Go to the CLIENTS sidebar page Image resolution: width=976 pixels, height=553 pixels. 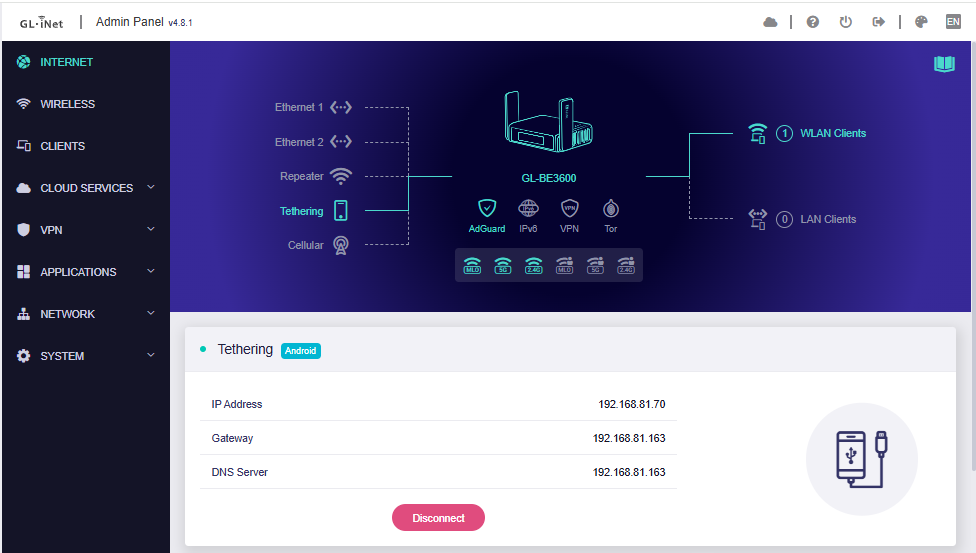[62, 146]
